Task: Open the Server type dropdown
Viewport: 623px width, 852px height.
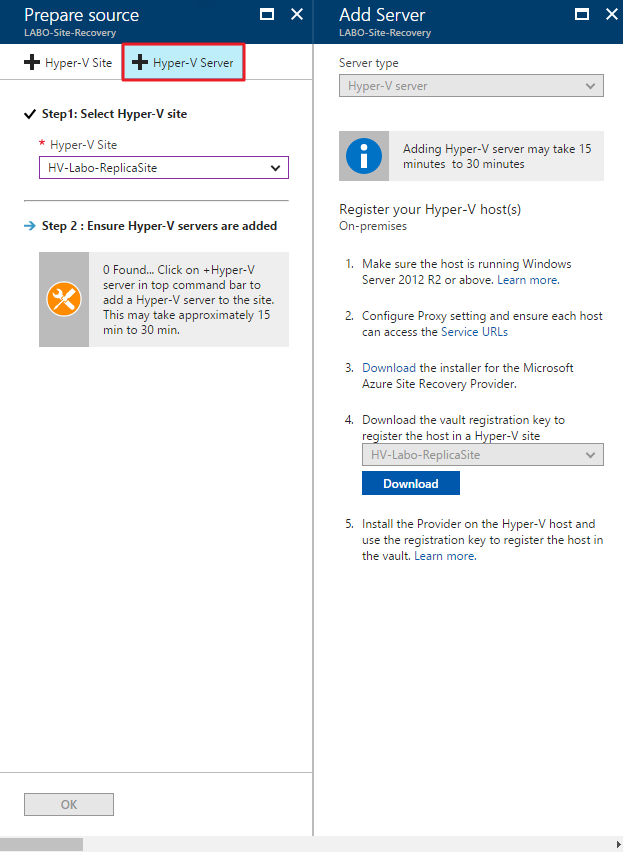Action: pyautogui.click(x=471, y=86)
